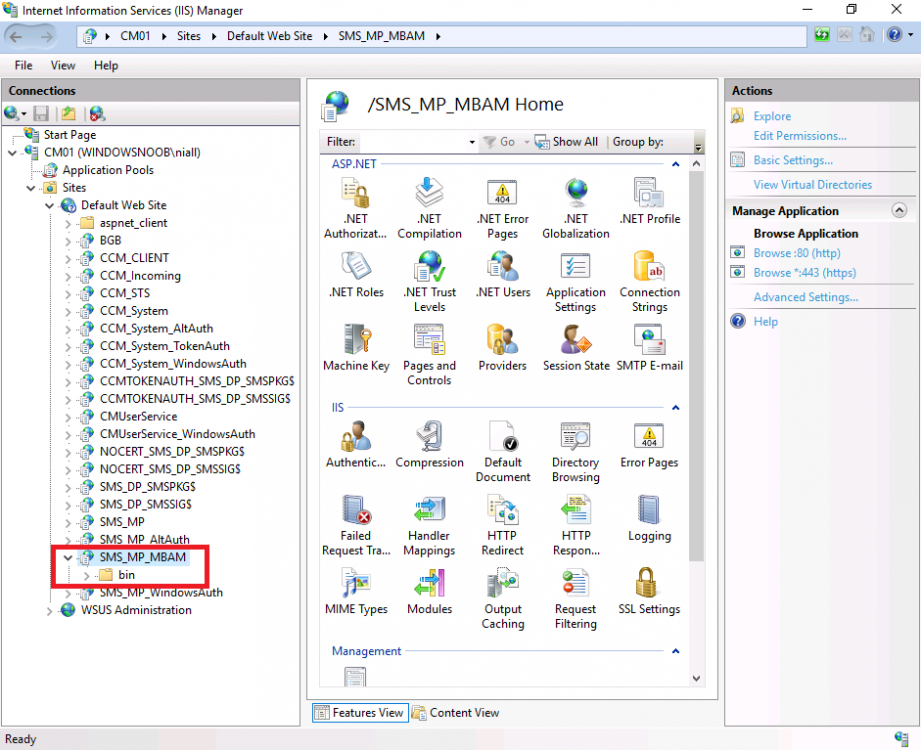Open the Providers feature icon
The width and height of the screenshot is (921, 750).
coord(502,348)
